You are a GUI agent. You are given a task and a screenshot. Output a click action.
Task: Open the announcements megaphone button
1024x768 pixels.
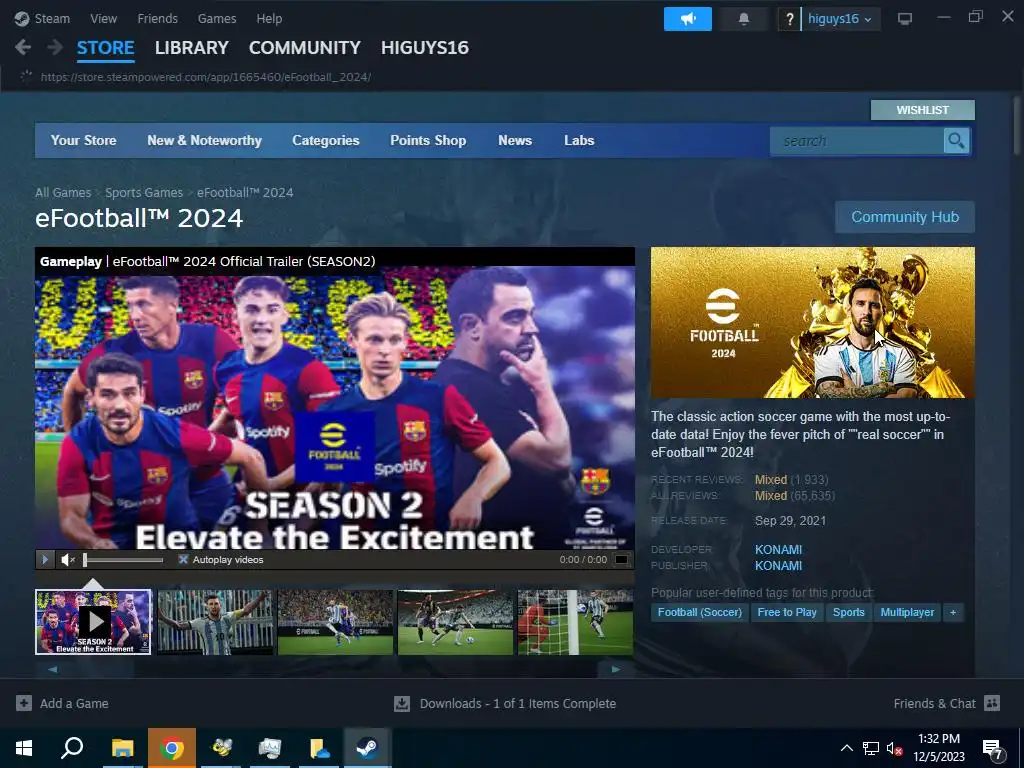pyautogui.click(x=688, y=19)
